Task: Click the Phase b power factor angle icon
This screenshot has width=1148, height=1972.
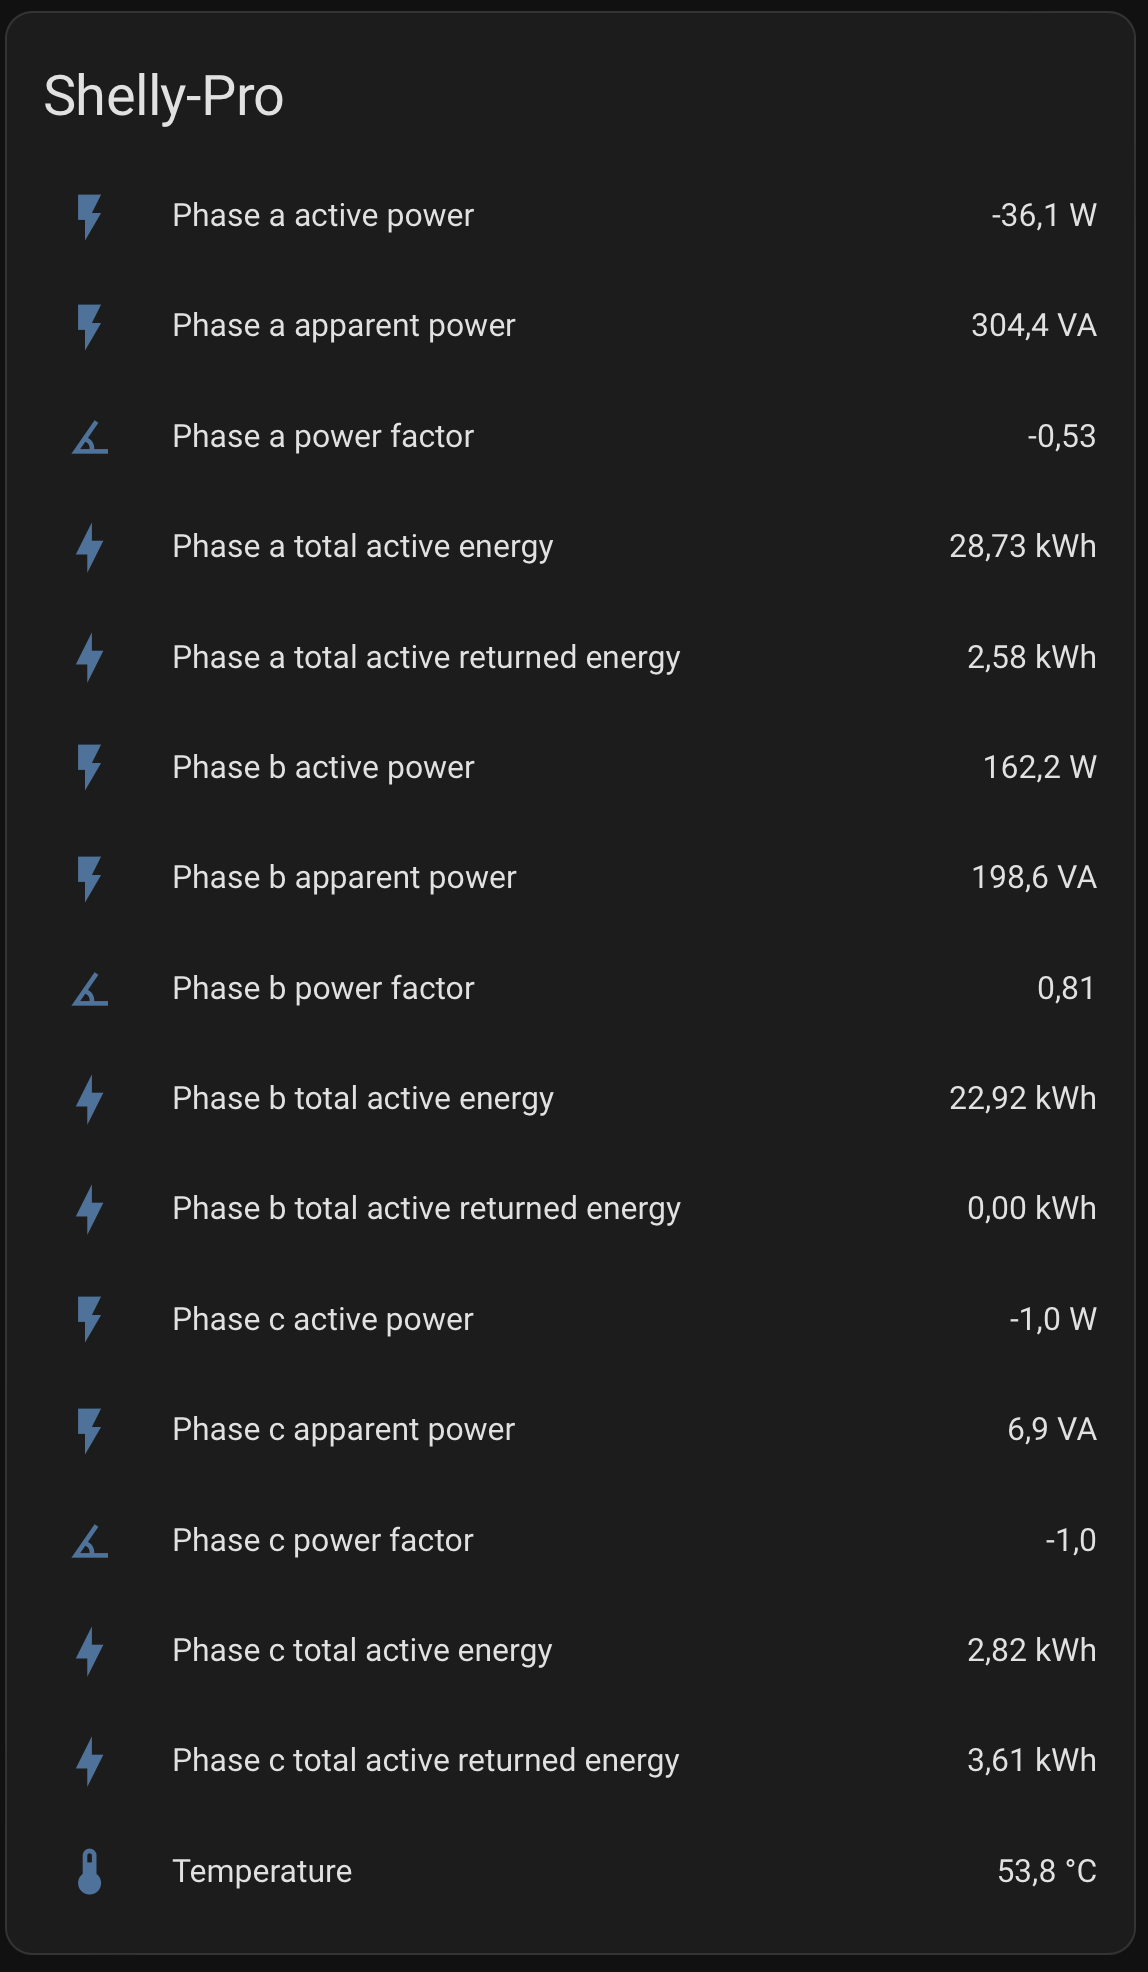Action: (x=90, y=989)
